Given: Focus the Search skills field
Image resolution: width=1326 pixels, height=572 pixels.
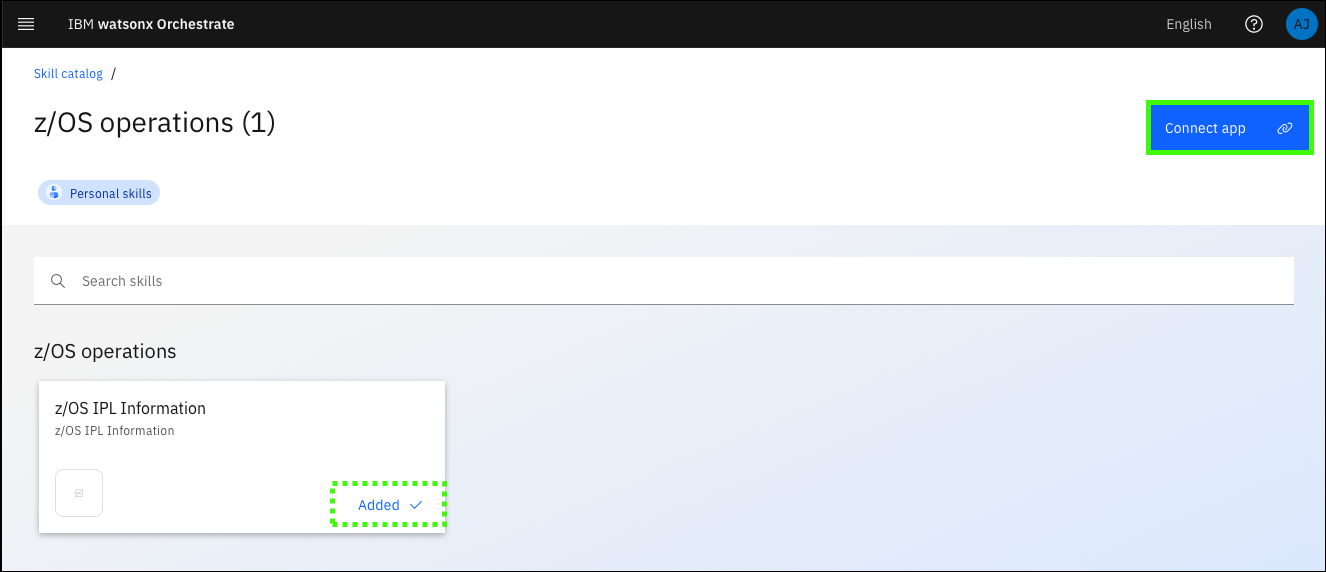Looking at the screenshot, I should coord(664,281).
